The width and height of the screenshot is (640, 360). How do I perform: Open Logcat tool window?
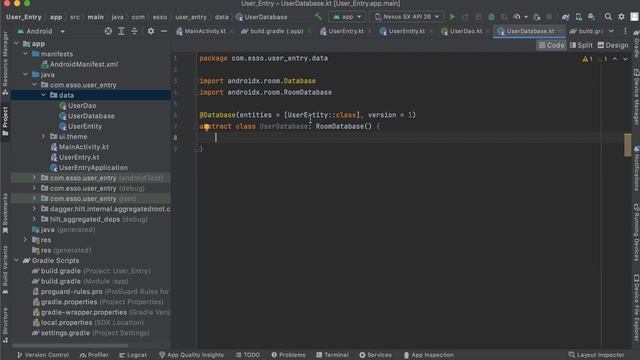133,355
